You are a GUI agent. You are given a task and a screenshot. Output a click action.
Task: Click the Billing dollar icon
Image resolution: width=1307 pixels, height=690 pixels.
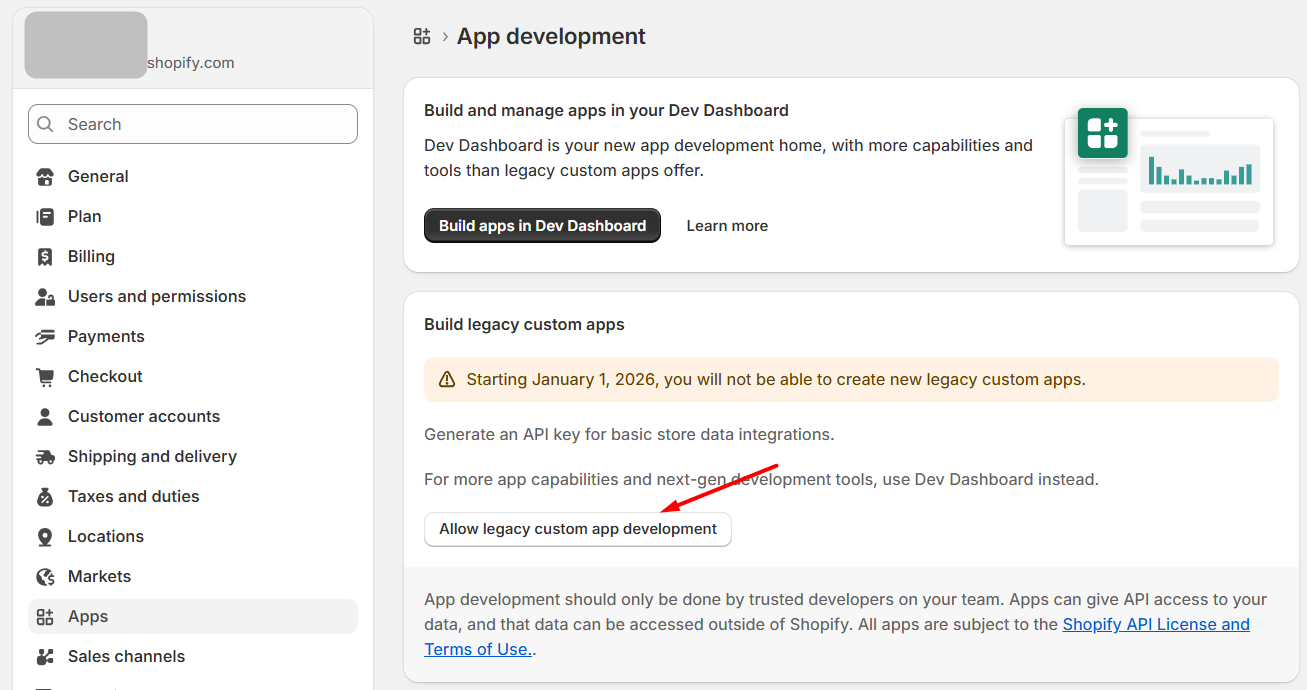[45, 257]
